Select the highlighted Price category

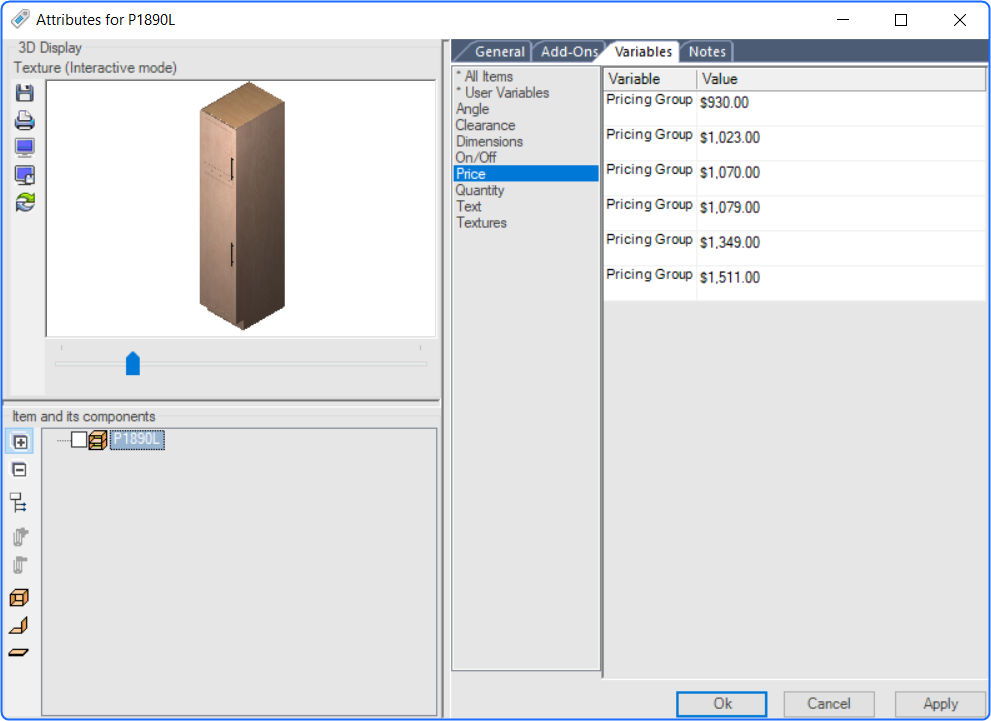click(526, 174)
